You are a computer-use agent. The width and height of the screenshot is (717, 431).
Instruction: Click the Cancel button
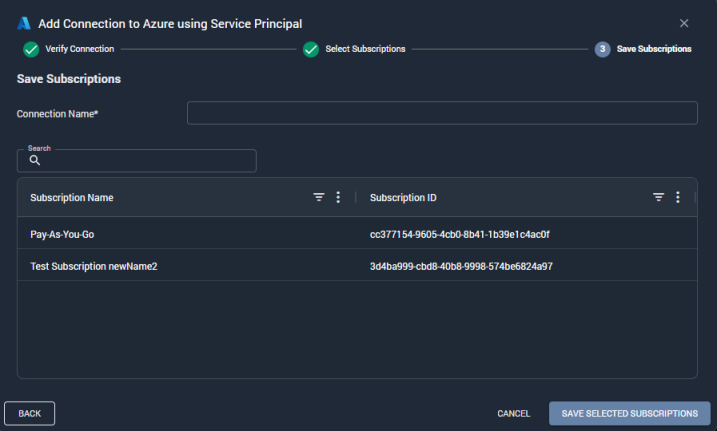click(x=514, y=414)
